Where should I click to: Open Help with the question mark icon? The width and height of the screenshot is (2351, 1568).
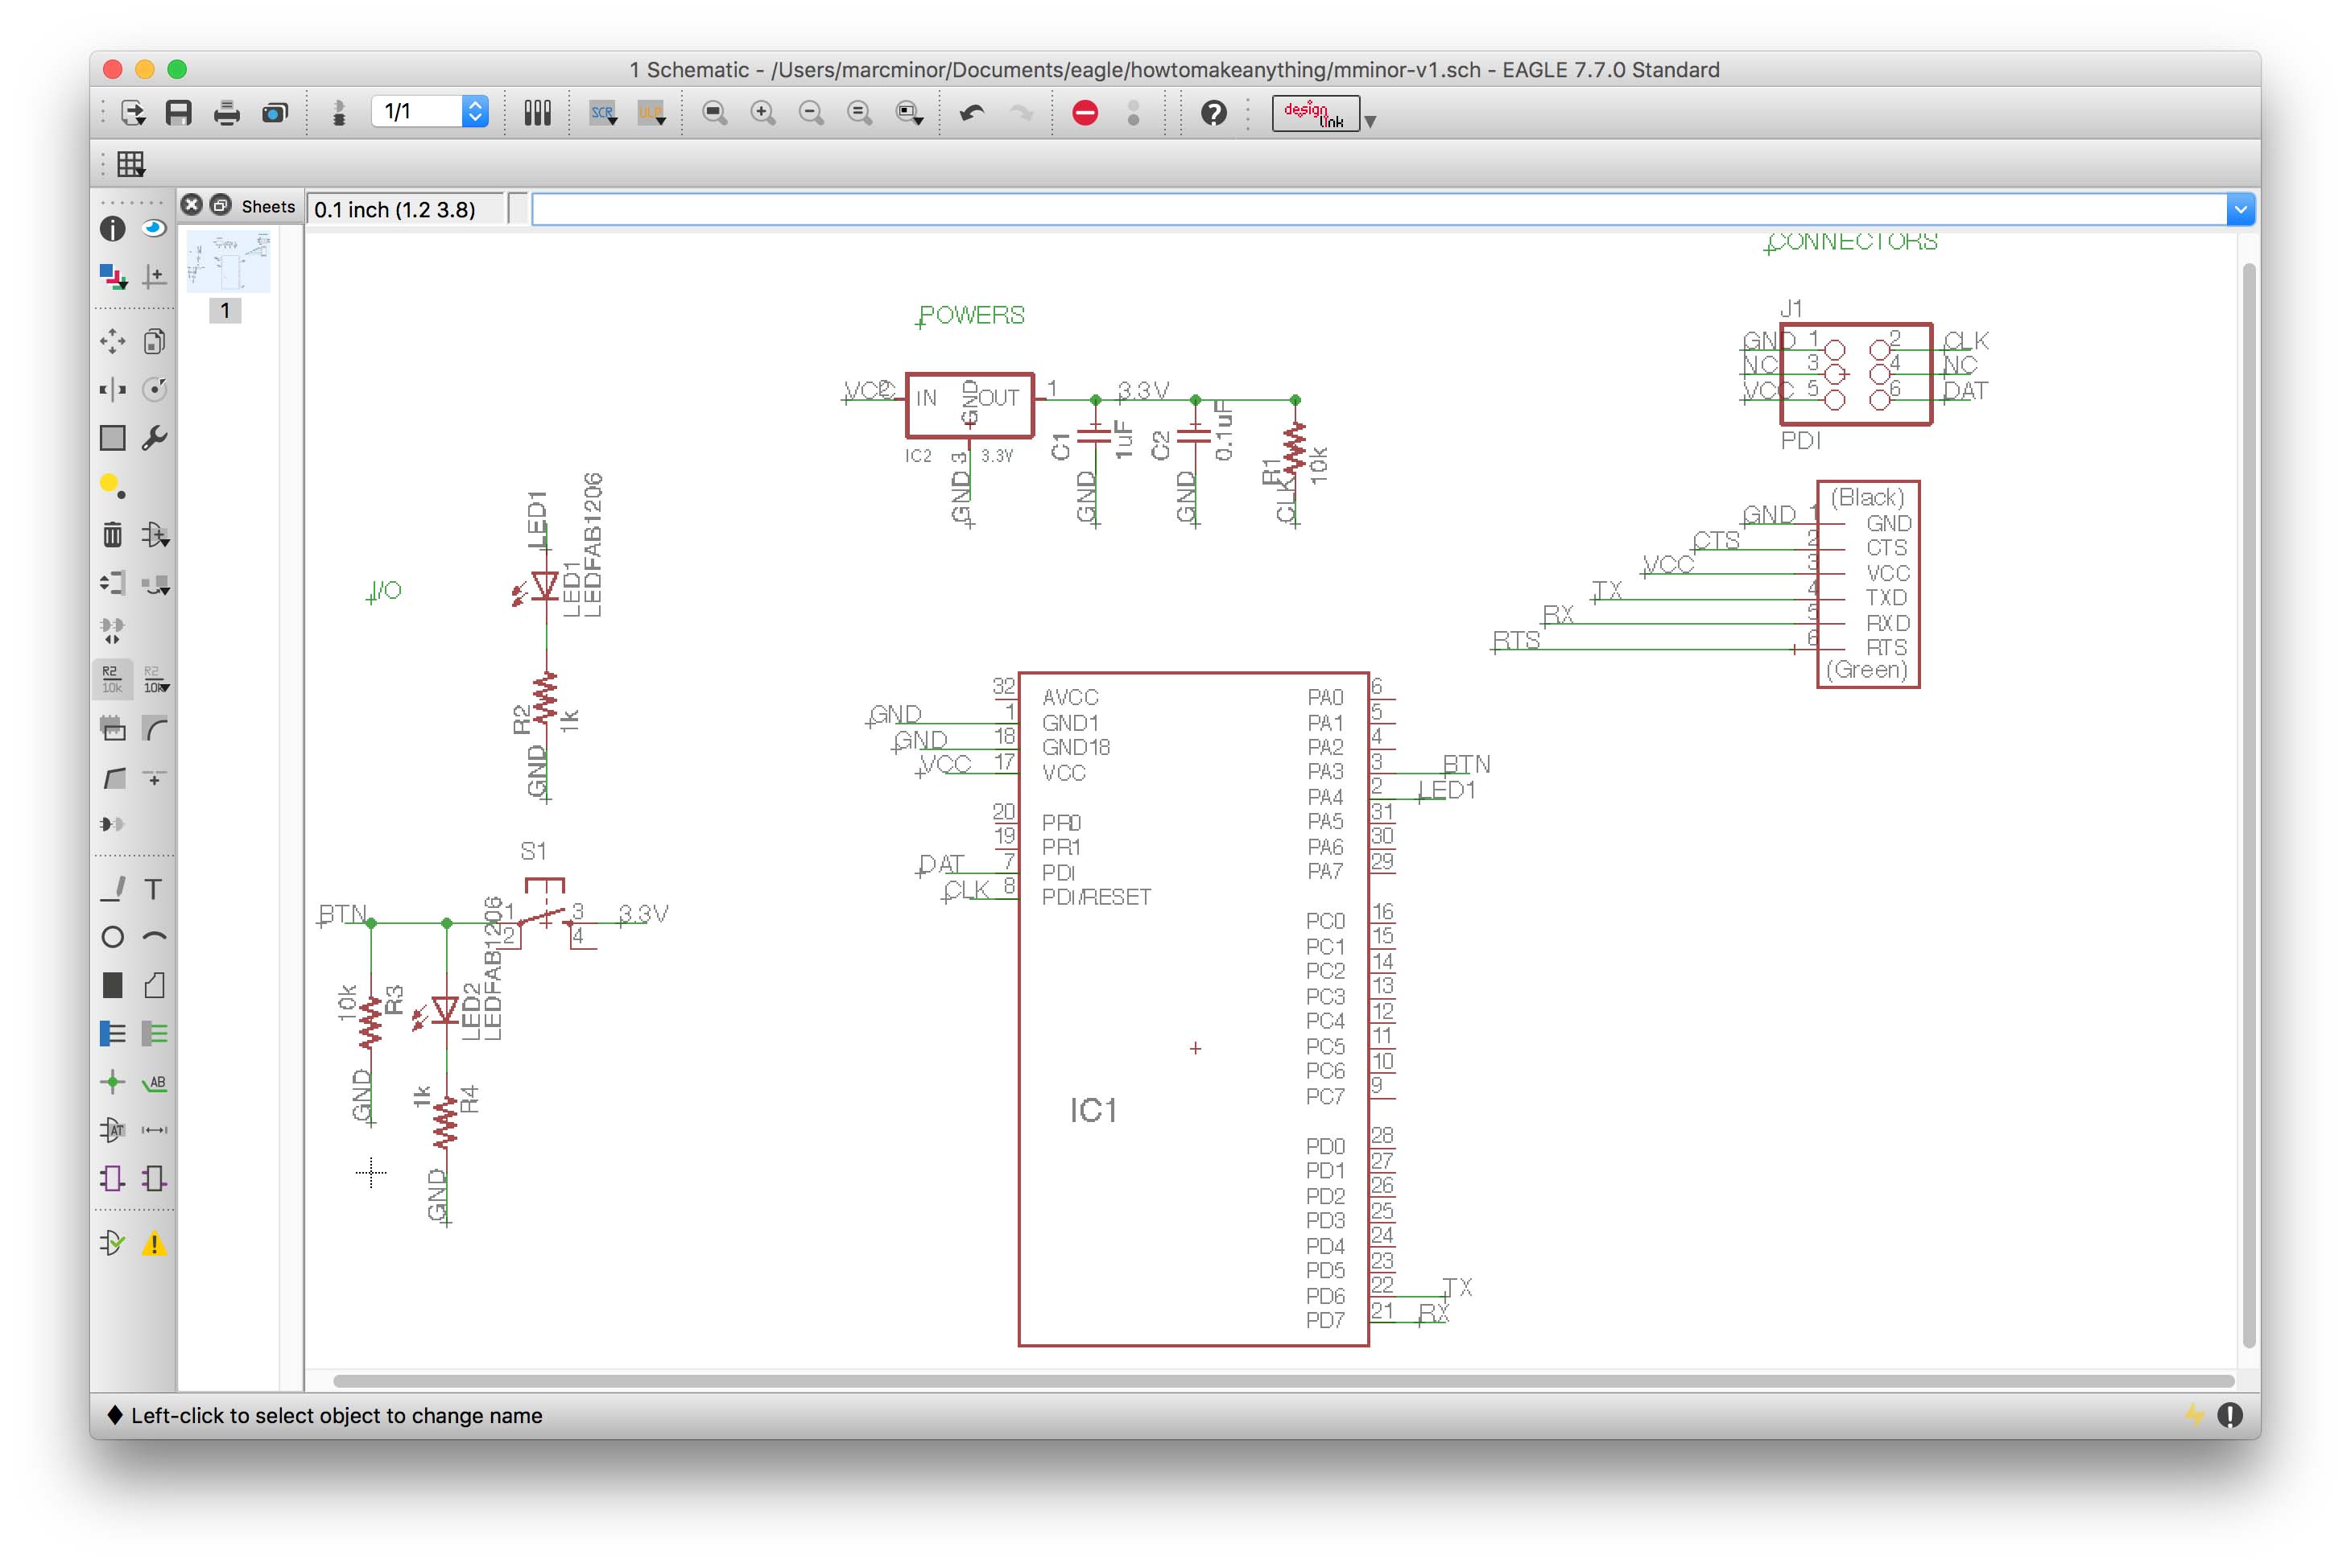pyautogui.click(x=1214, y=113)
